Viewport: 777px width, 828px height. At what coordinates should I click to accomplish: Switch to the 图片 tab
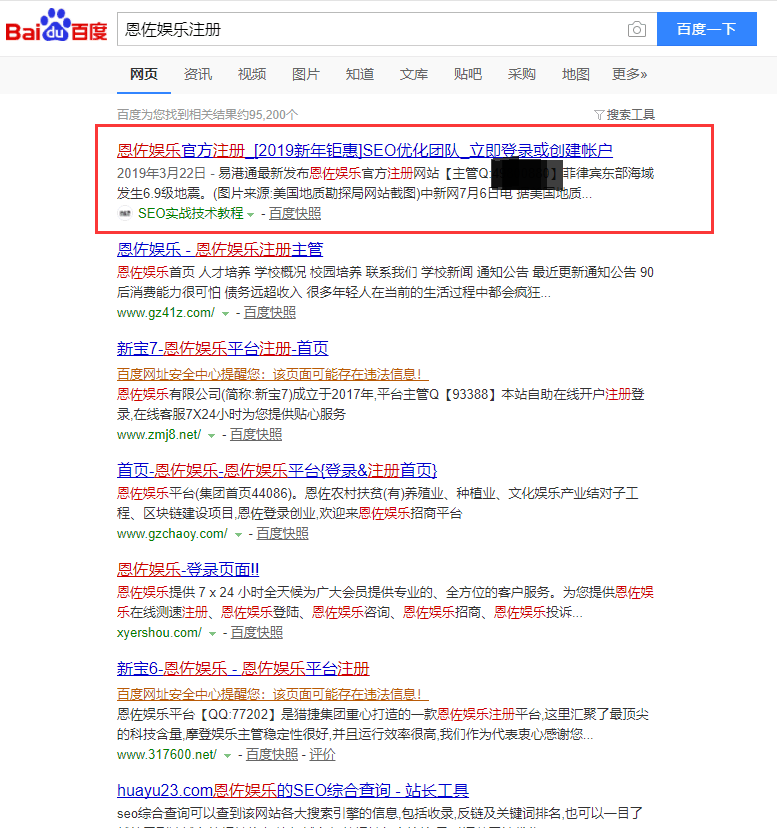click(305, 74)
